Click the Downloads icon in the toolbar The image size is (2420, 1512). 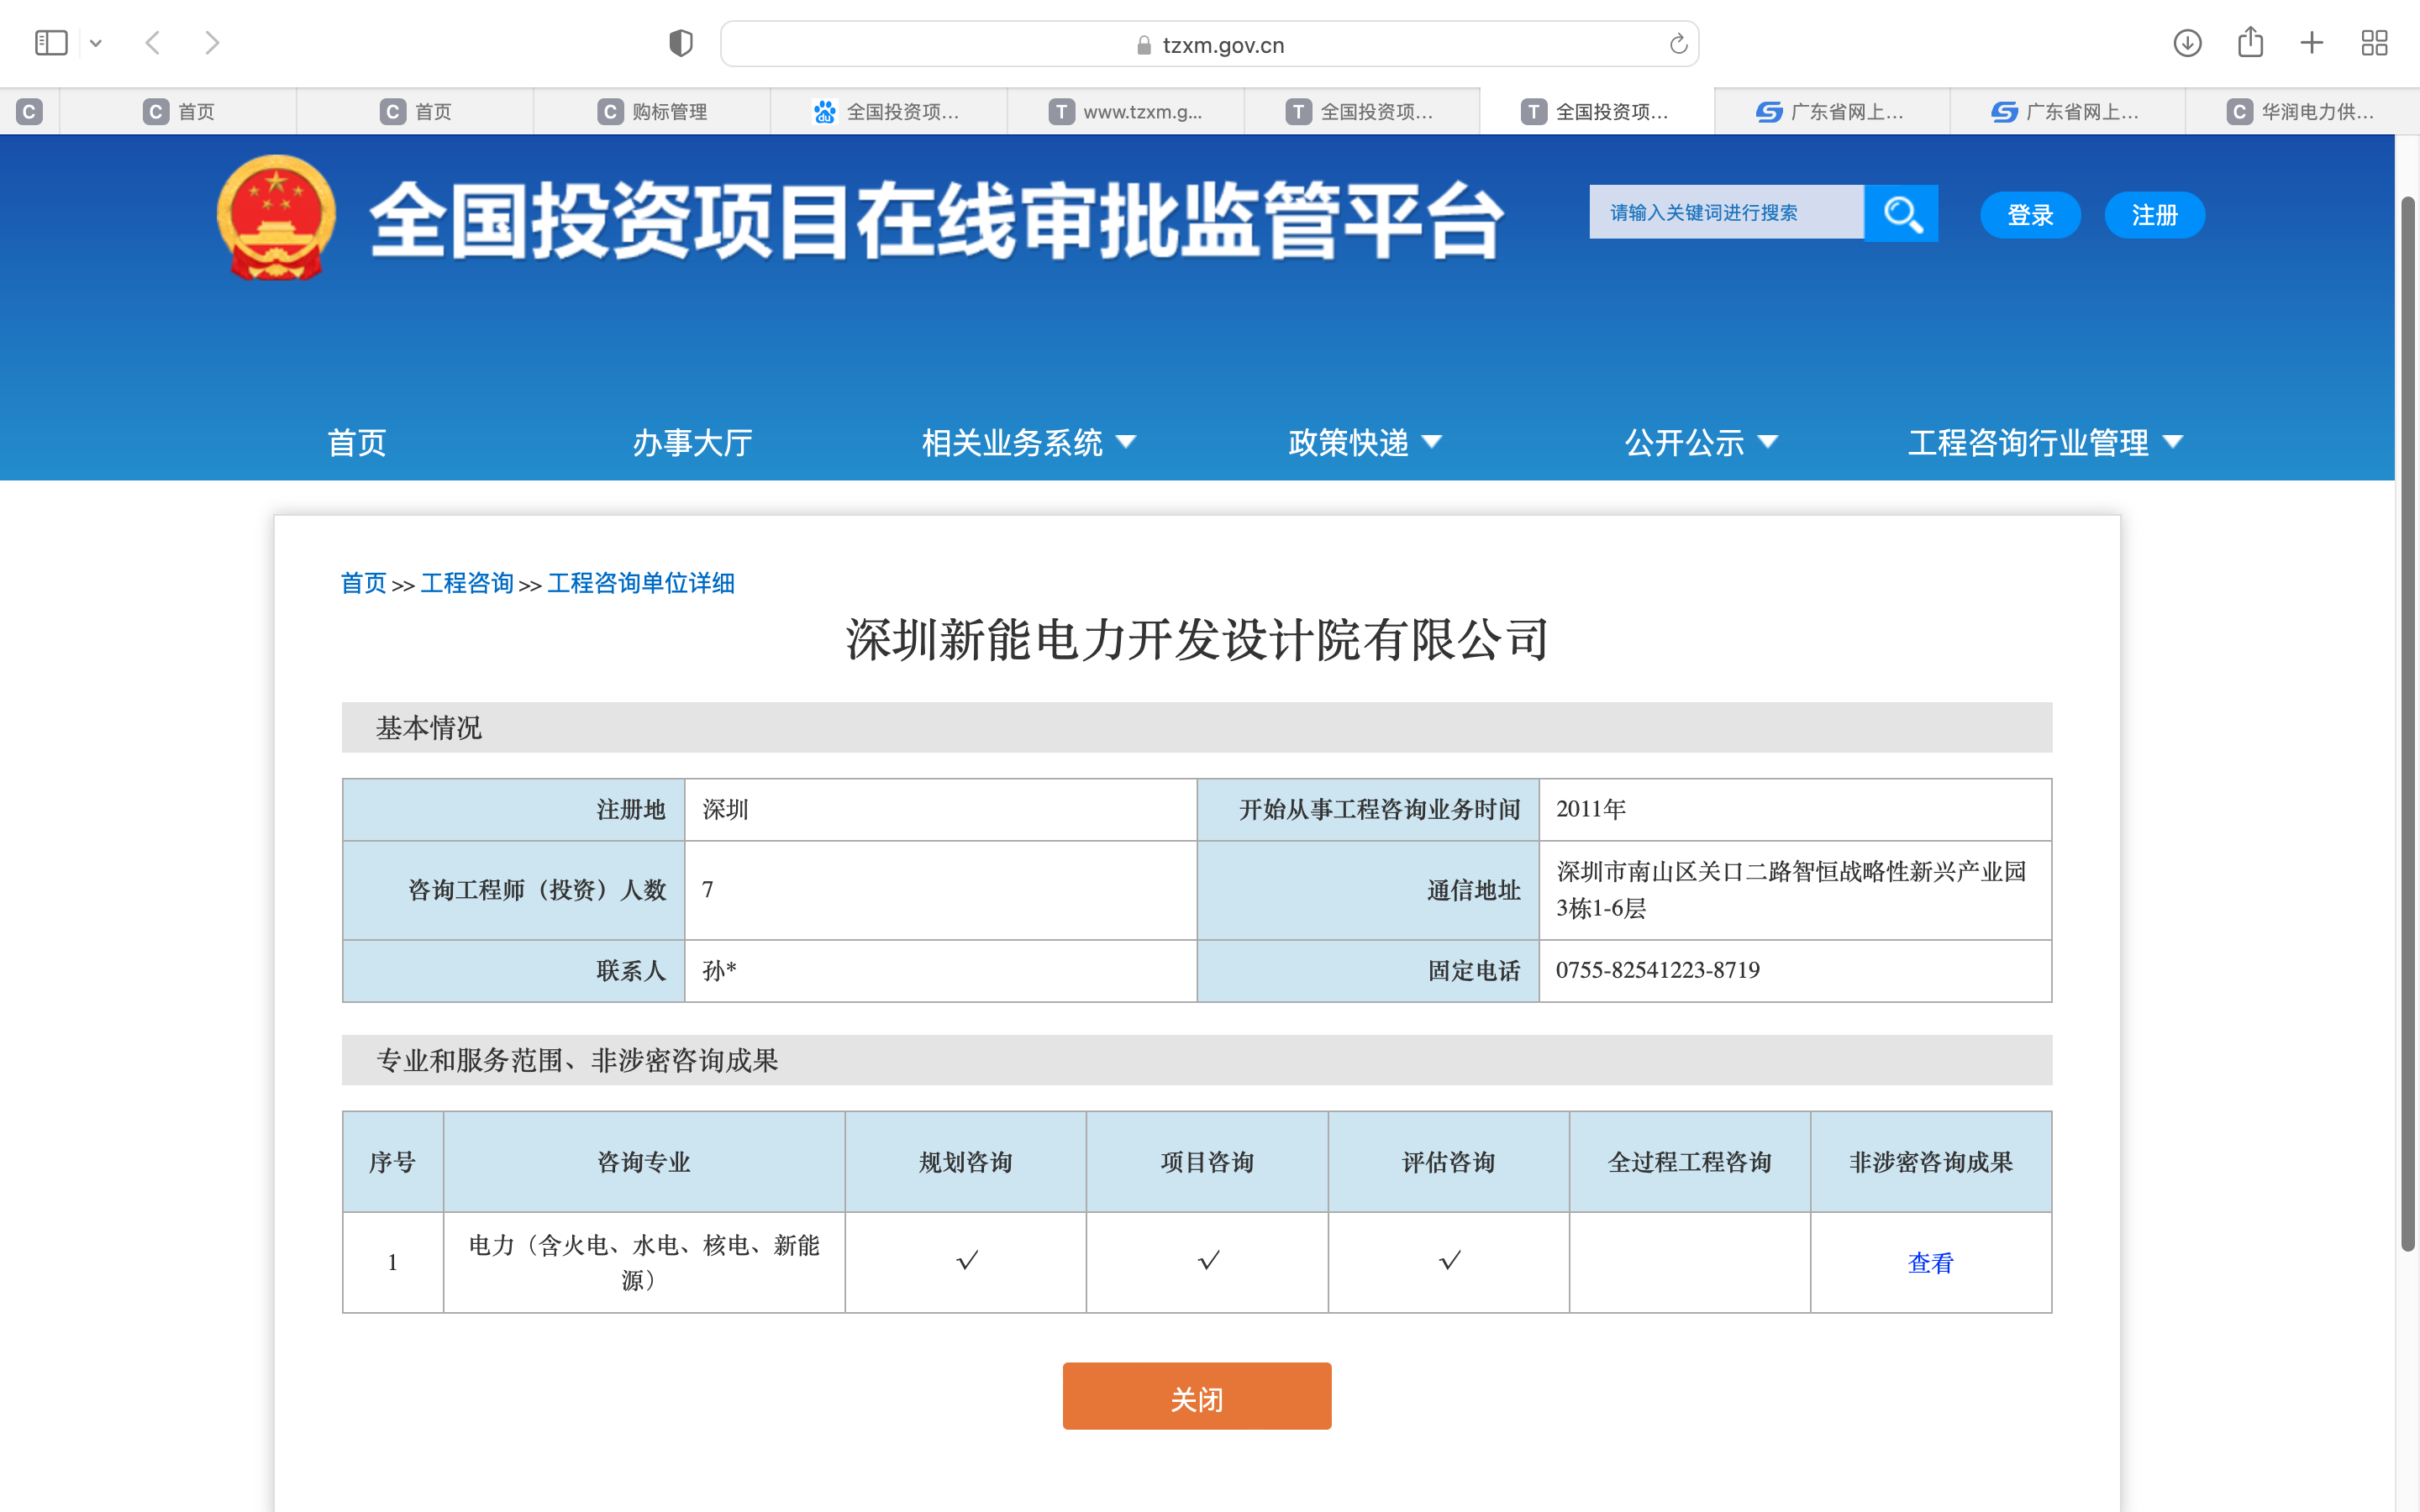point(2187,43)
